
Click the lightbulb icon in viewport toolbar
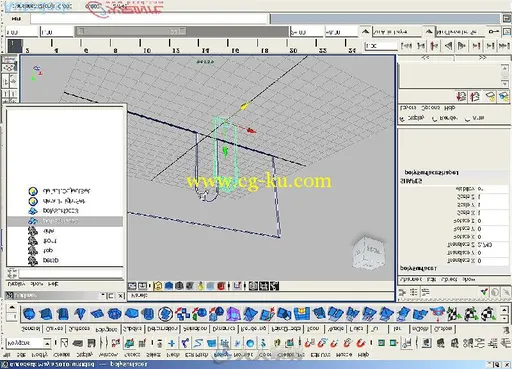pos(200,286)
